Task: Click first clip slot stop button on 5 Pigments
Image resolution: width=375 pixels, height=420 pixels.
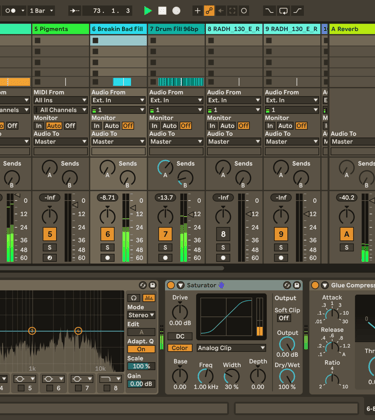Action: (x=38, y=40)
